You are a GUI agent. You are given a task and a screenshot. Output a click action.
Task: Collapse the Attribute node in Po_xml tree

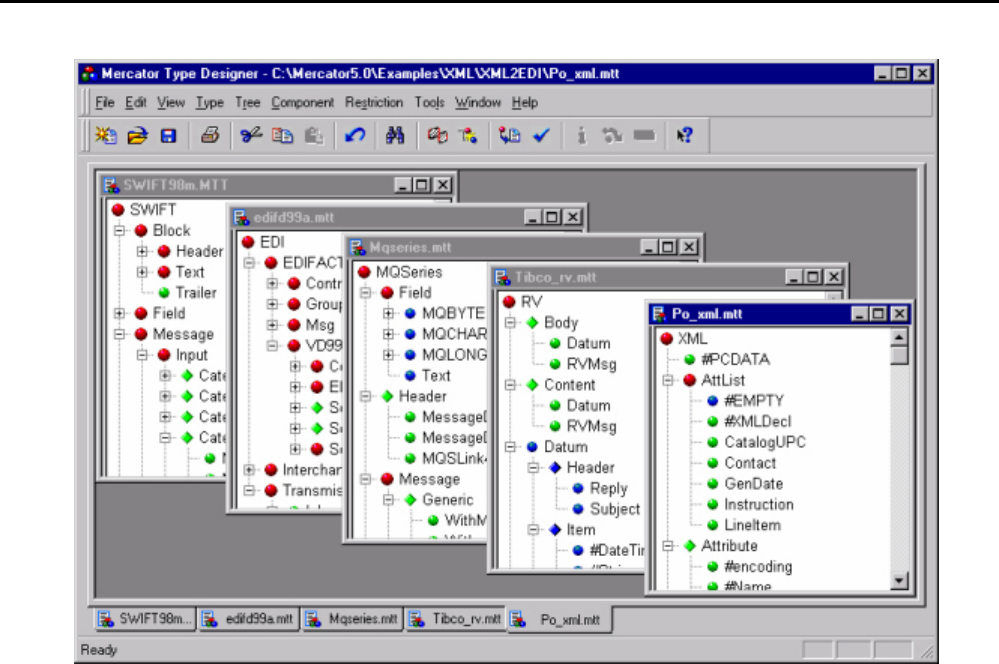click(x=667, y=546)
